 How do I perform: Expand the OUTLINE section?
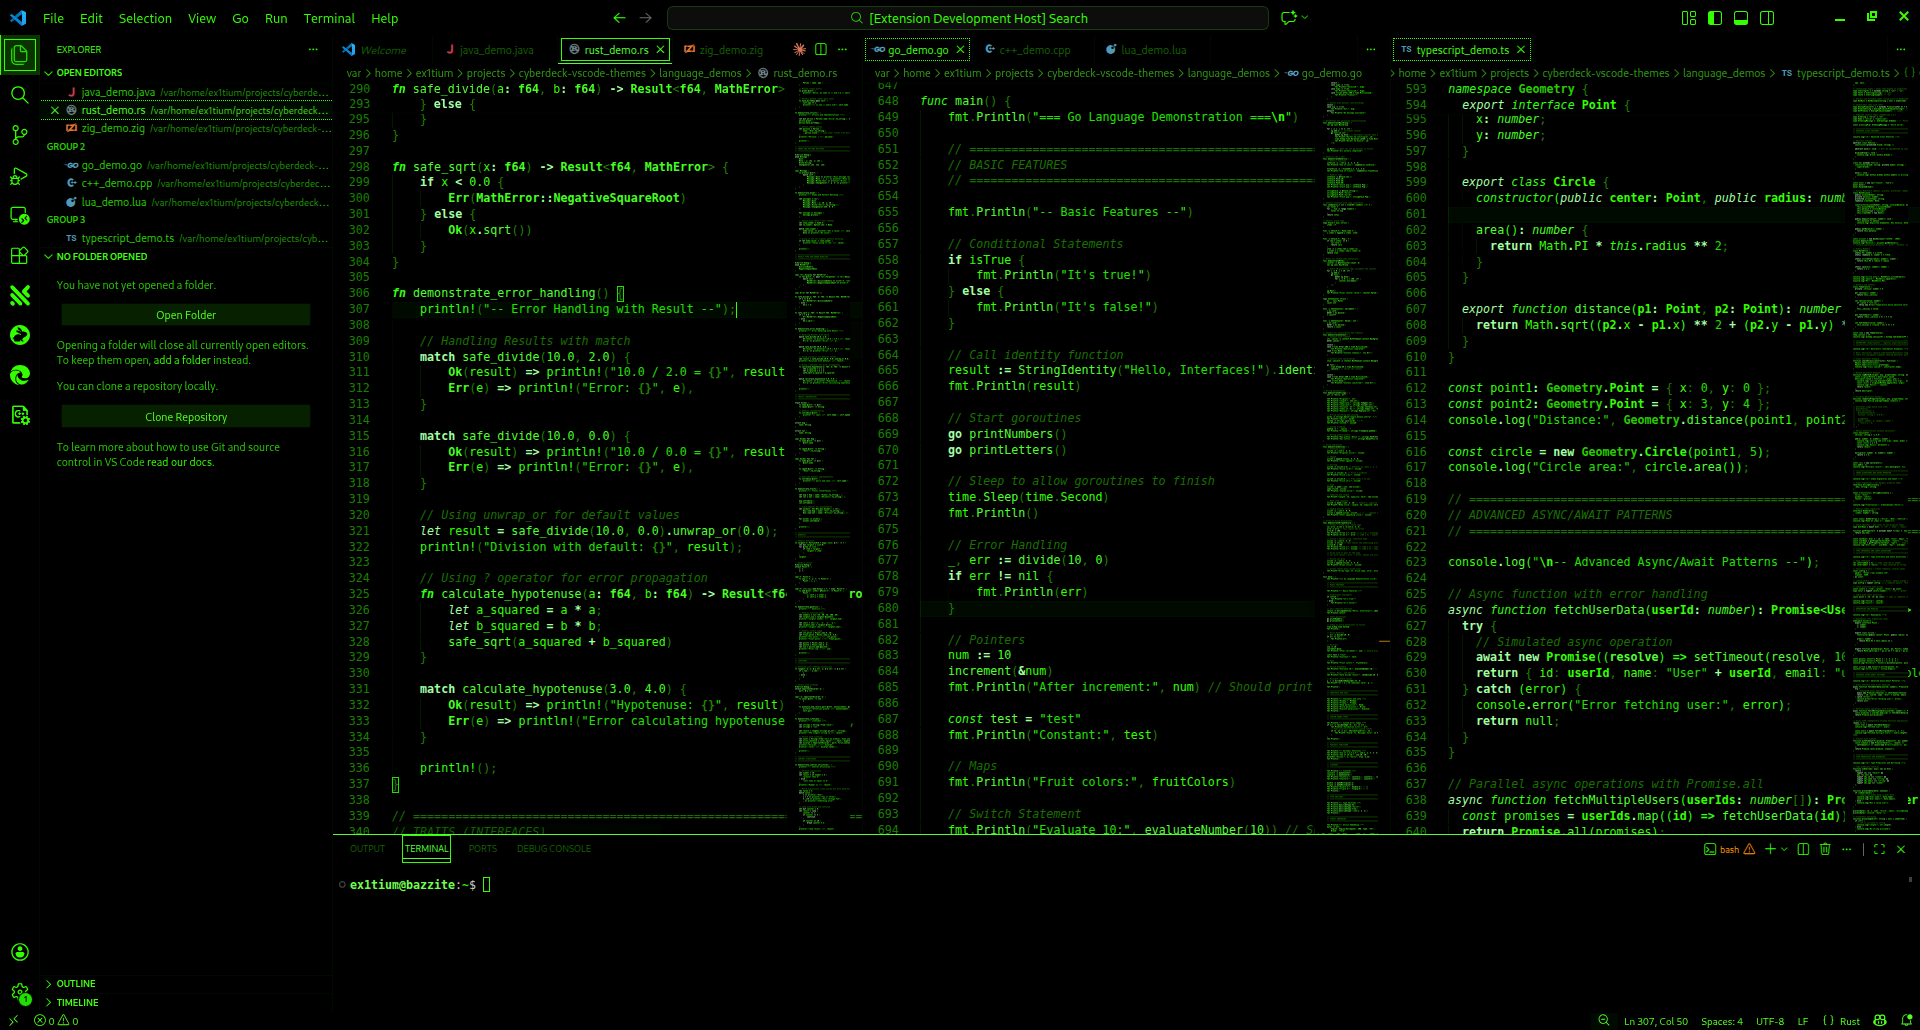[x=75, y=983]
